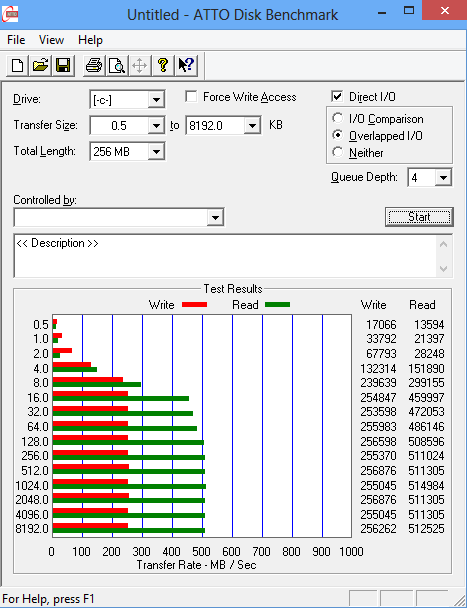Expand the Drive dropdown showing [-c-]
The width and height of the screenshot is (467, 608).
click(x=156, y=100)
